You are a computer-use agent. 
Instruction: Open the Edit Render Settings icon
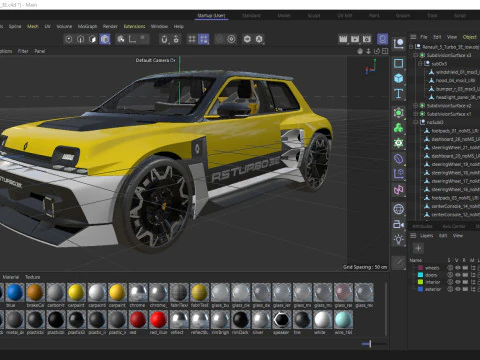click(x=367, y=39)
